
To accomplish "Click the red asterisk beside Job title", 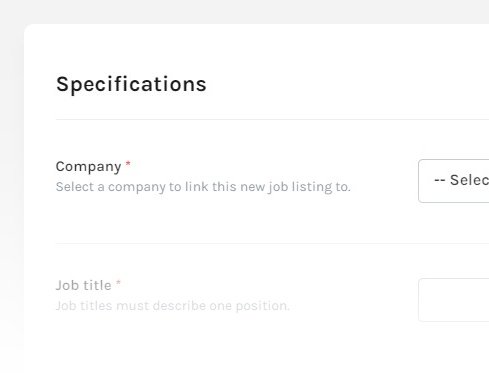I will click(x=118, y=283).
